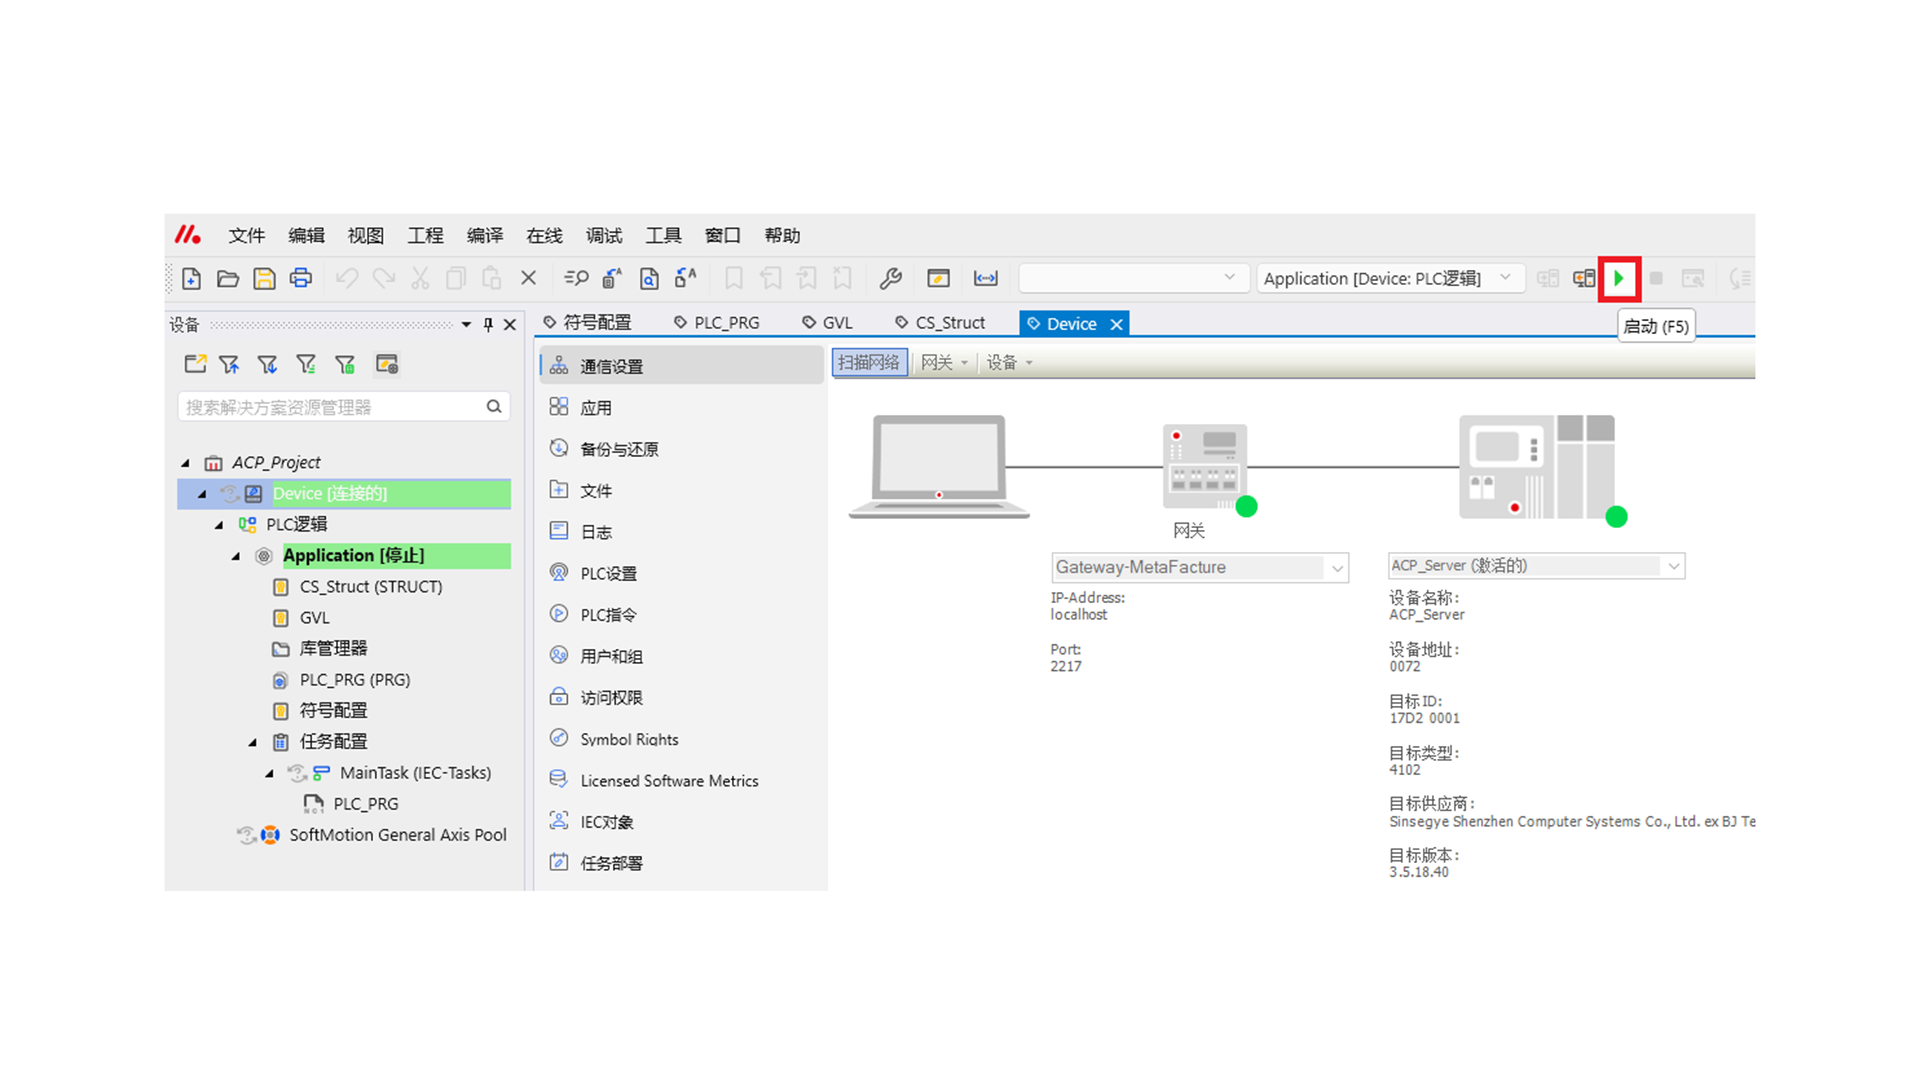Image resolution: width=1920 pixels, height=1080 pixels.
Task: Click the New file toolbar icon
Action: pos(191,279)
